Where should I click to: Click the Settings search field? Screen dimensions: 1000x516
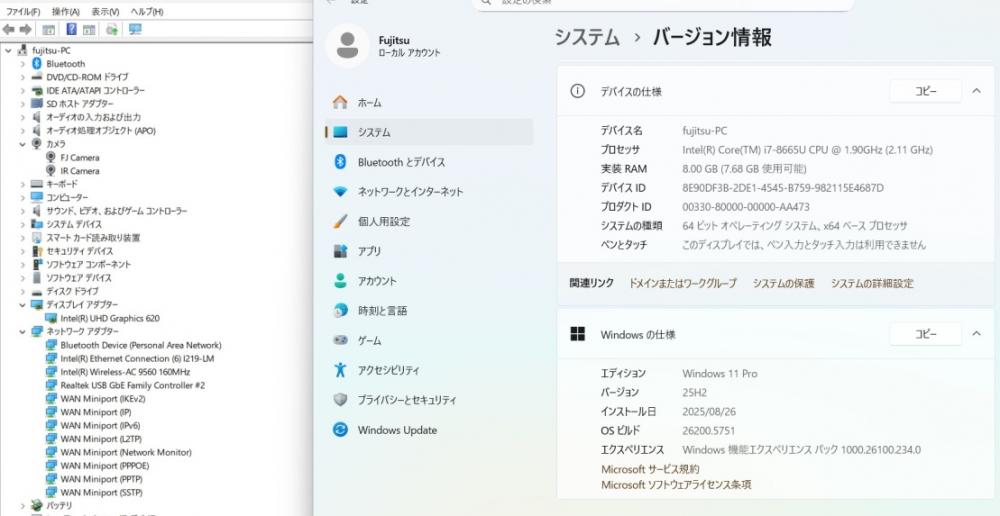pyautogui.click(x=663, y=3)
